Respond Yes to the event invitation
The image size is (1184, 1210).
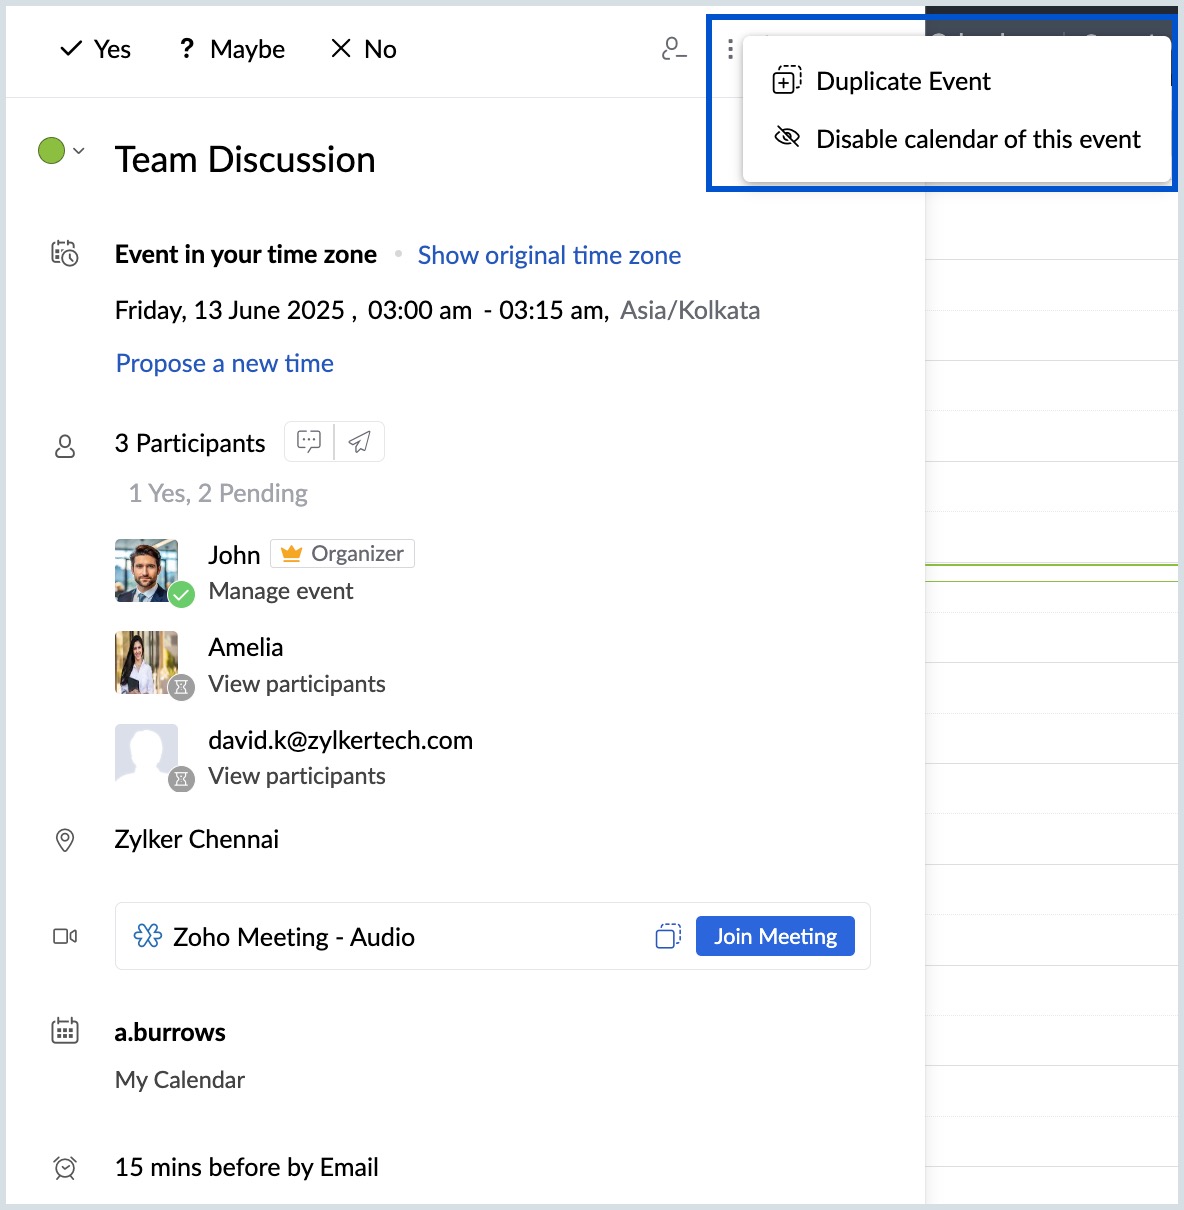(x=96, y=49)
